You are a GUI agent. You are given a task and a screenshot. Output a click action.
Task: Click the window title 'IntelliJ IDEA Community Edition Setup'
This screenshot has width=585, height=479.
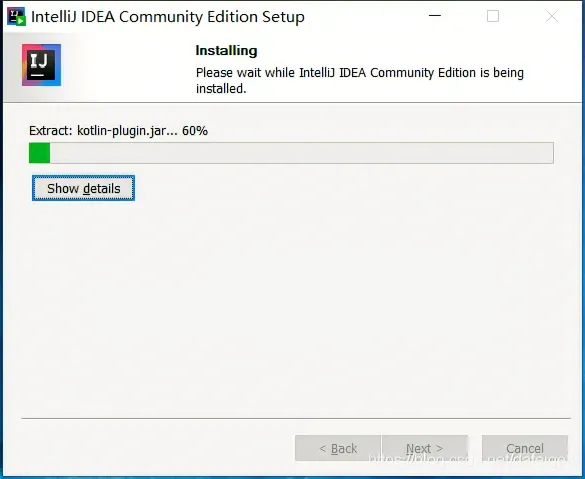coord(168,17)
